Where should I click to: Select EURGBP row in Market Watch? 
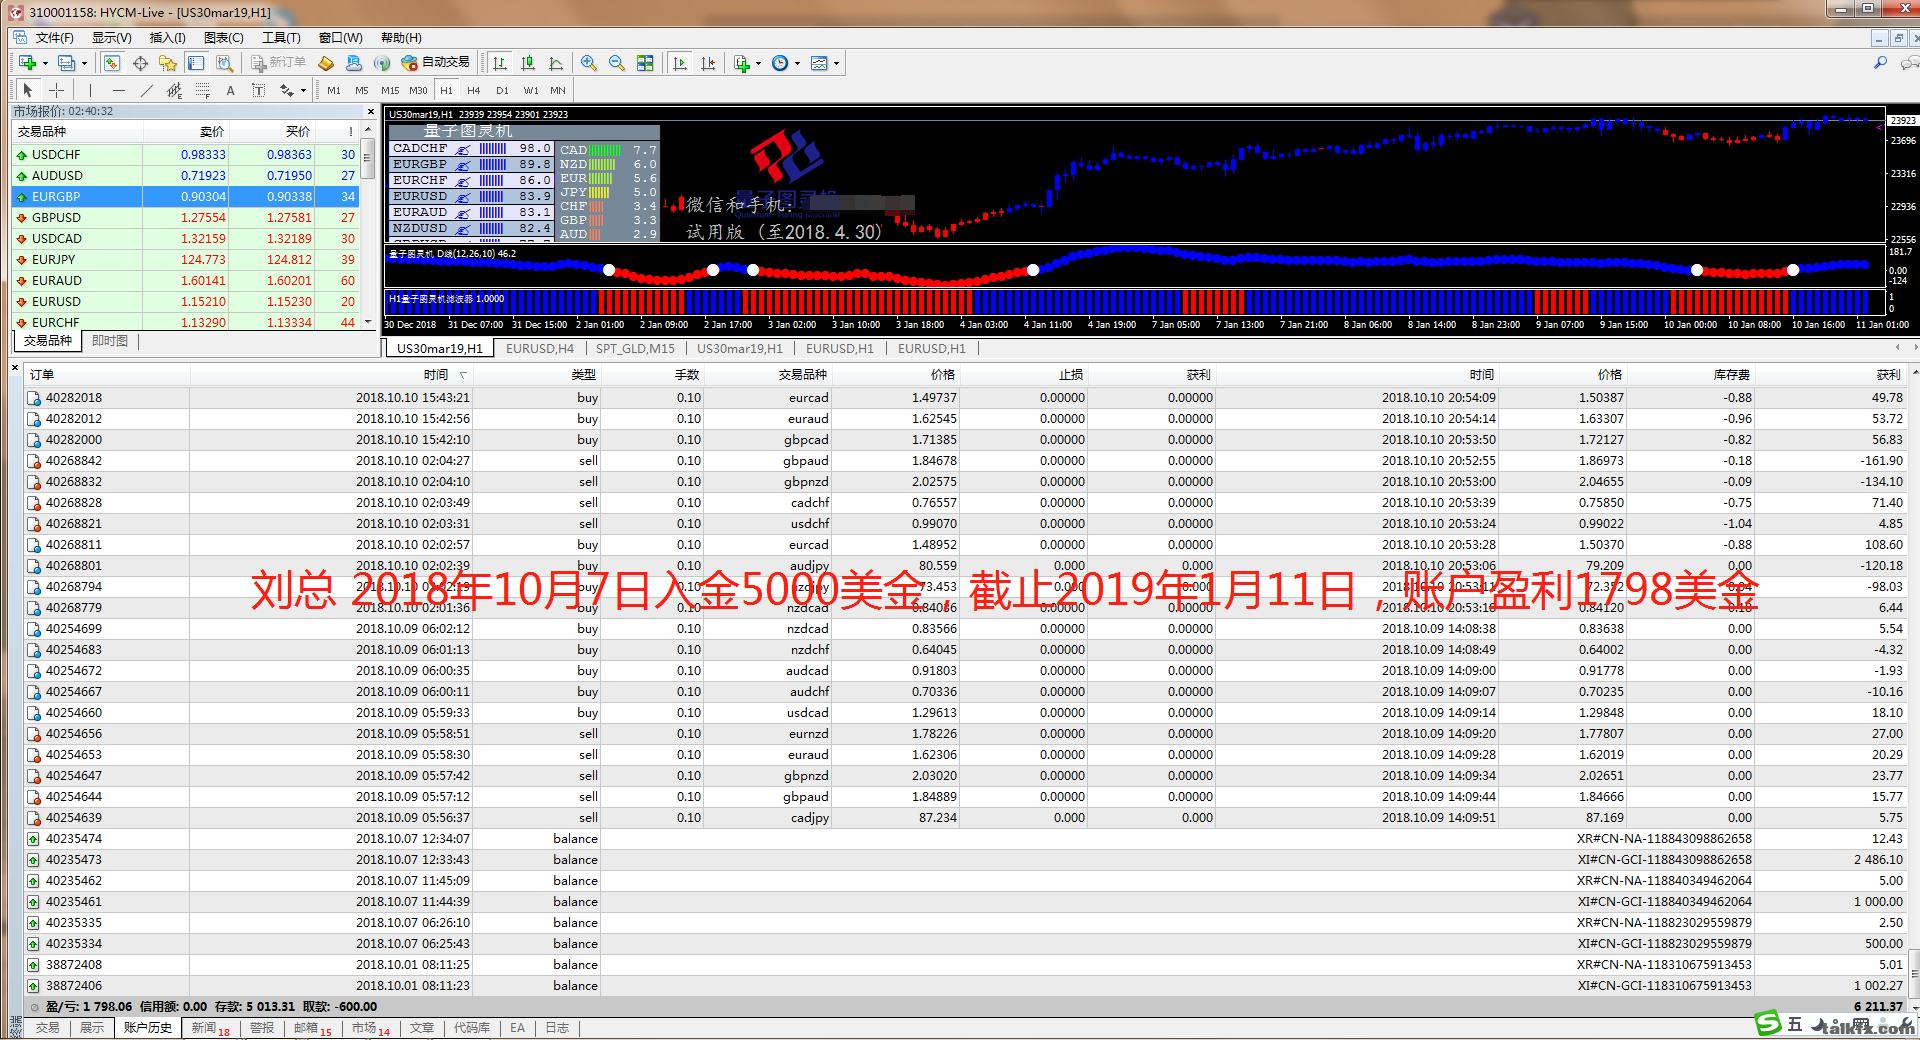186,197
